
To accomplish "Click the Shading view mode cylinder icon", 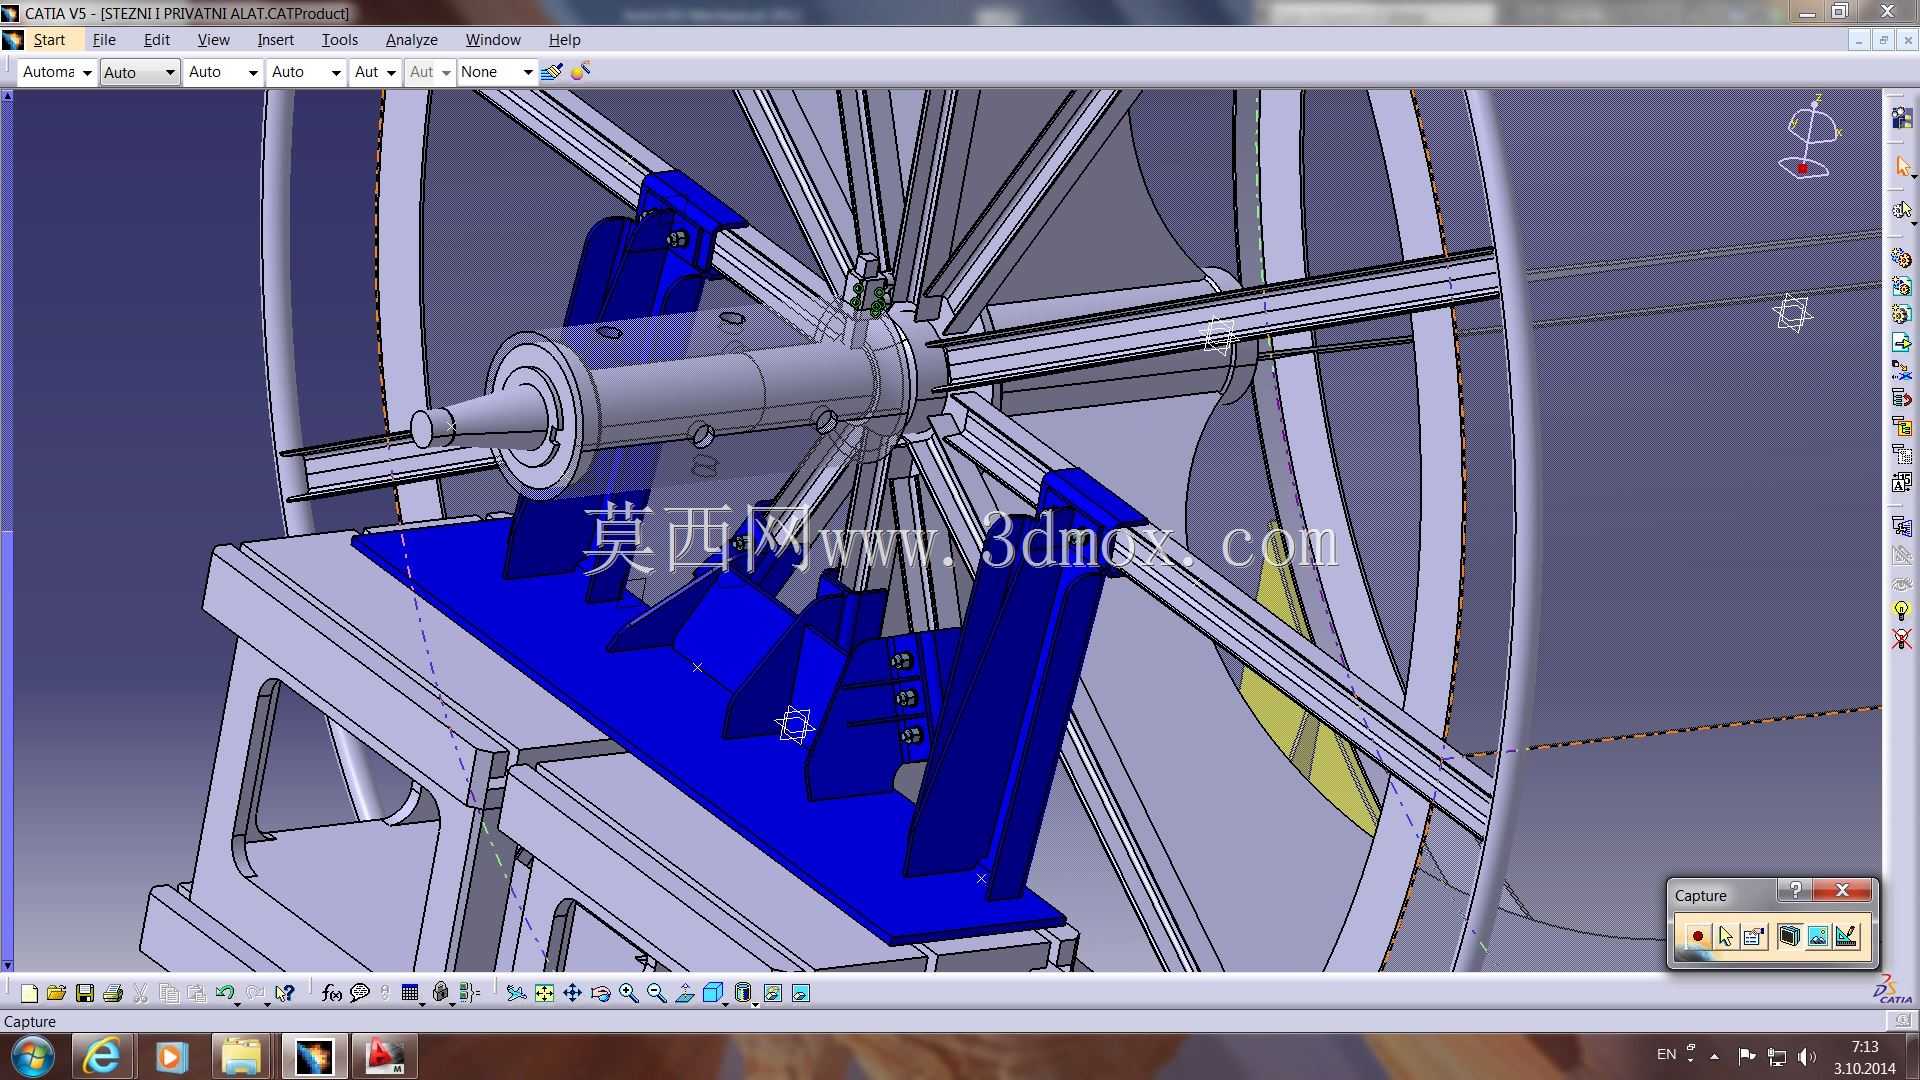I will click(x=743, y=993).
